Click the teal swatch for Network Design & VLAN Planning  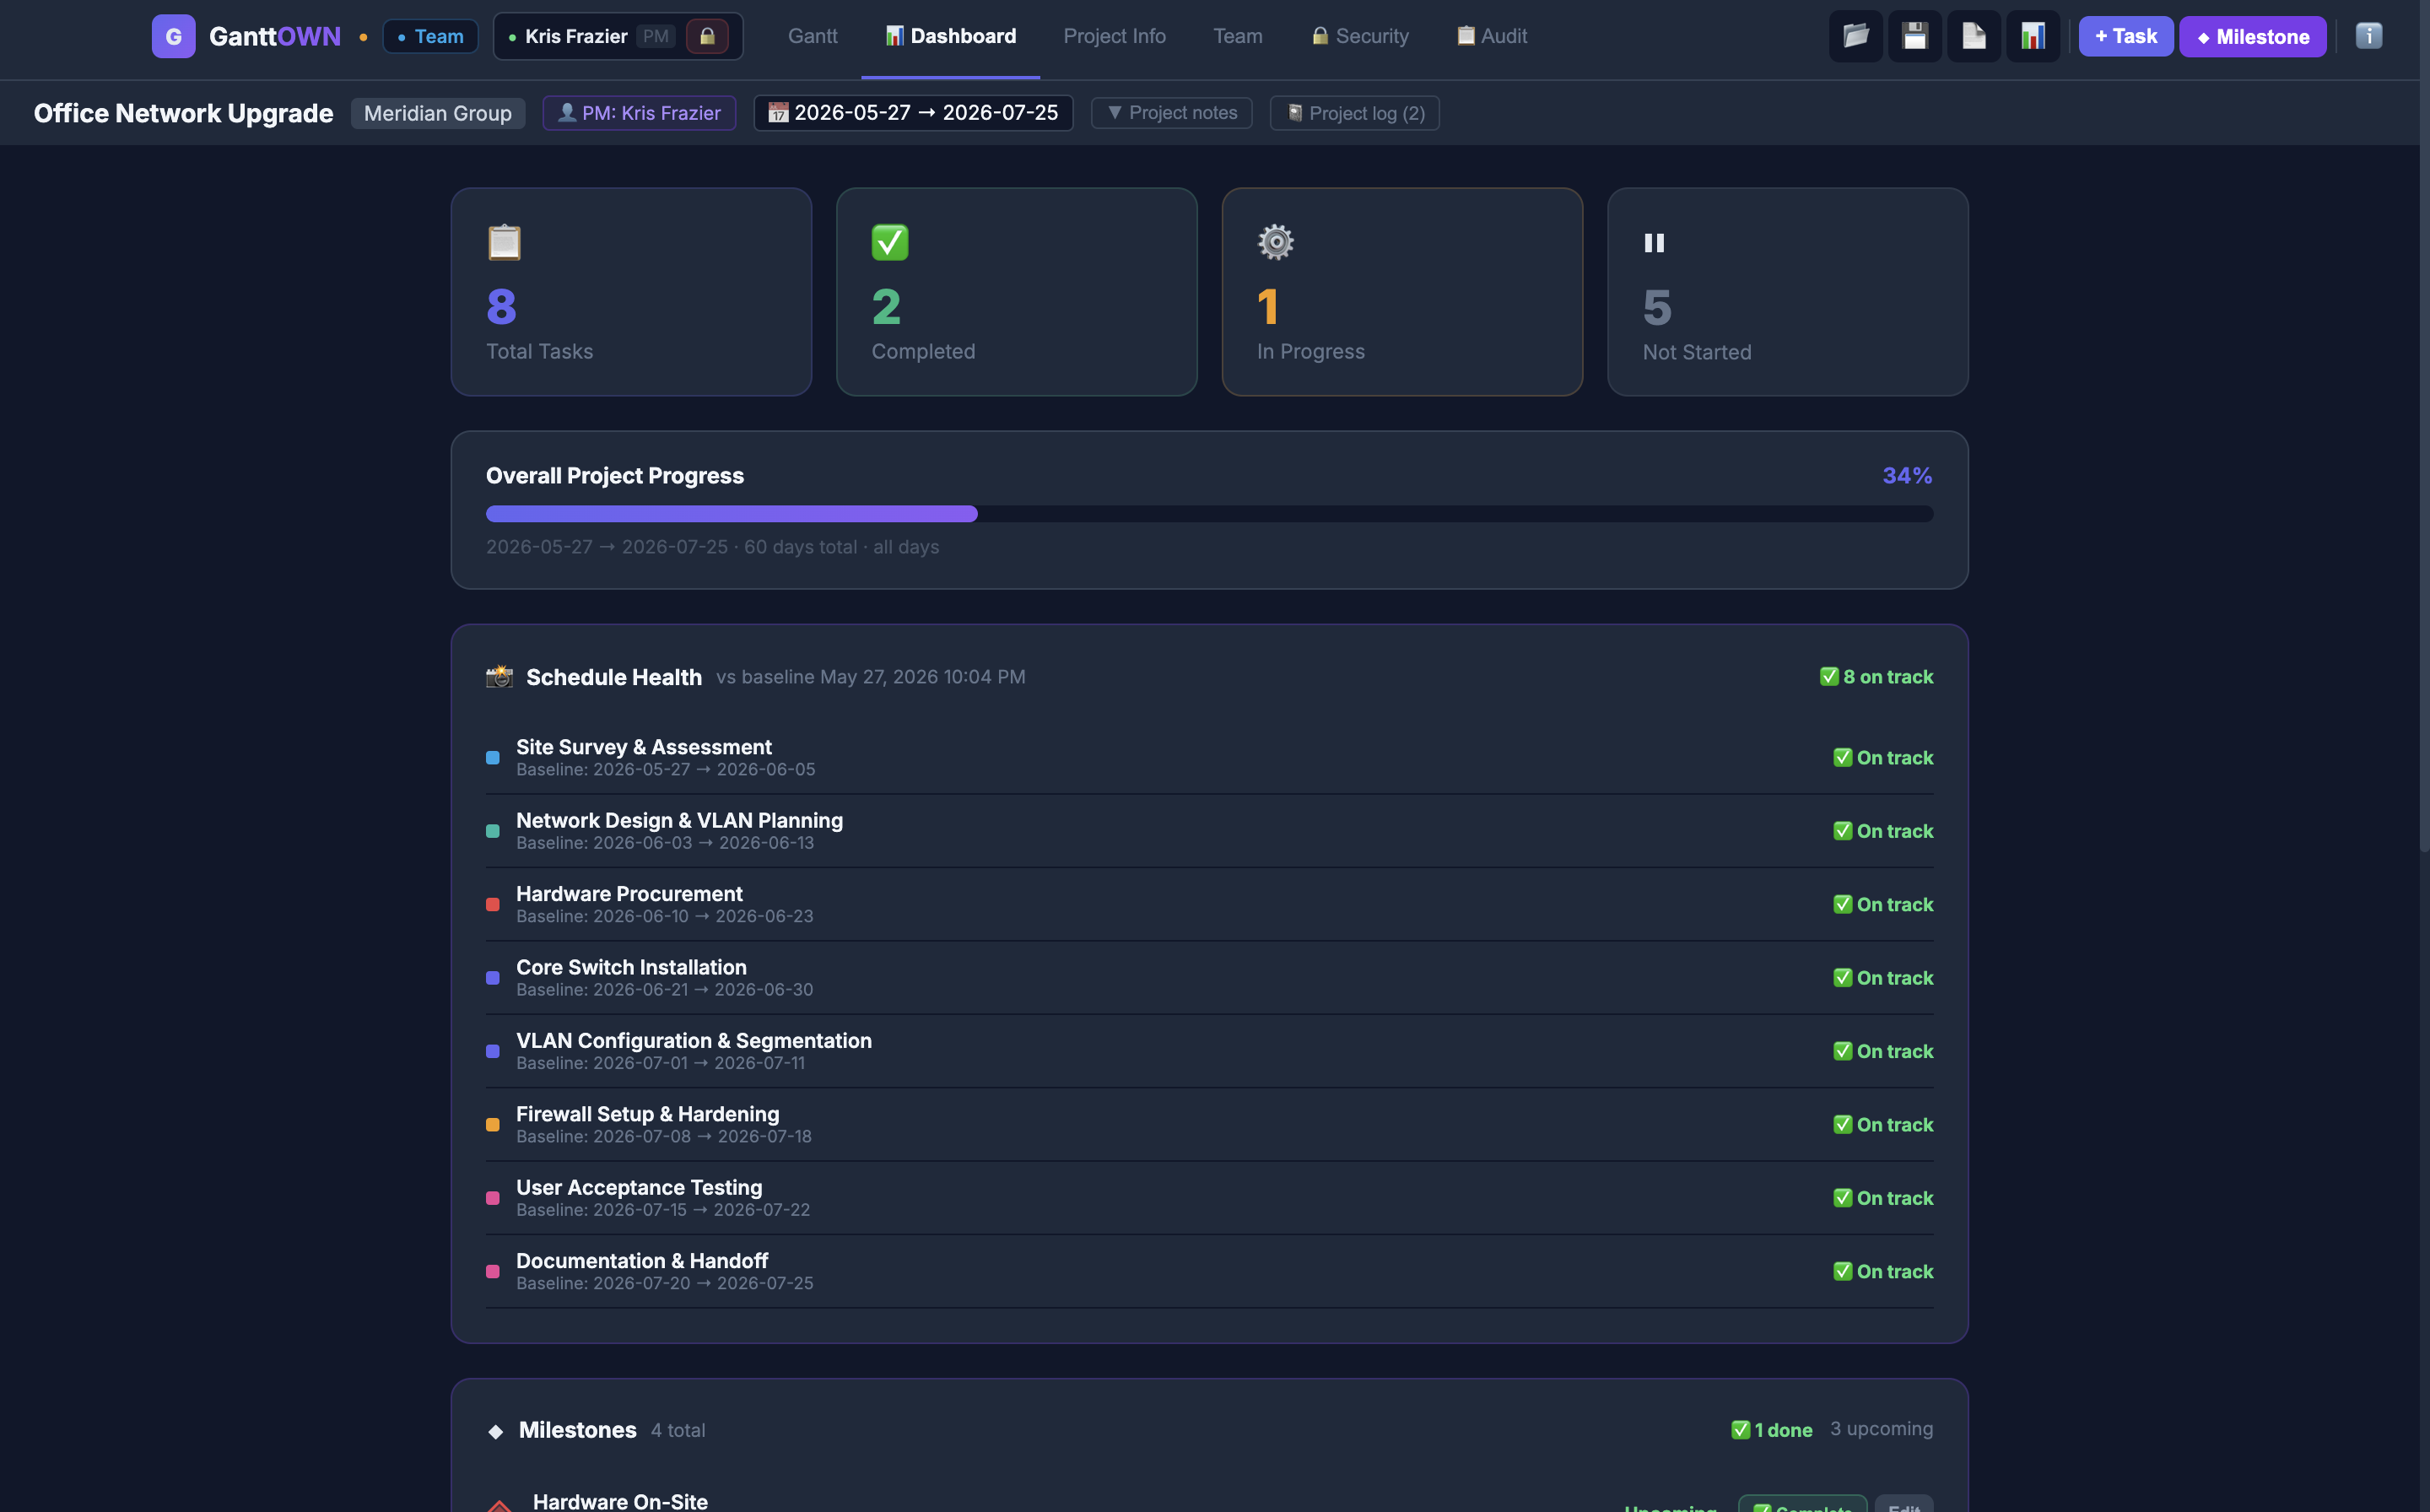[x=493, y=831]
